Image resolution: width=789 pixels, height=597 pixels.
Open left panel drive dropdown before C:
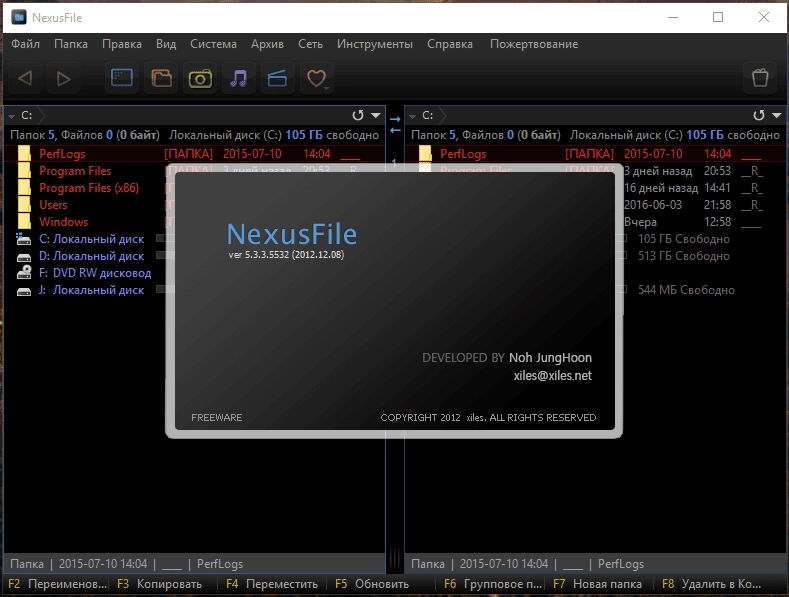pyautogui.click(x=12, y=116)
